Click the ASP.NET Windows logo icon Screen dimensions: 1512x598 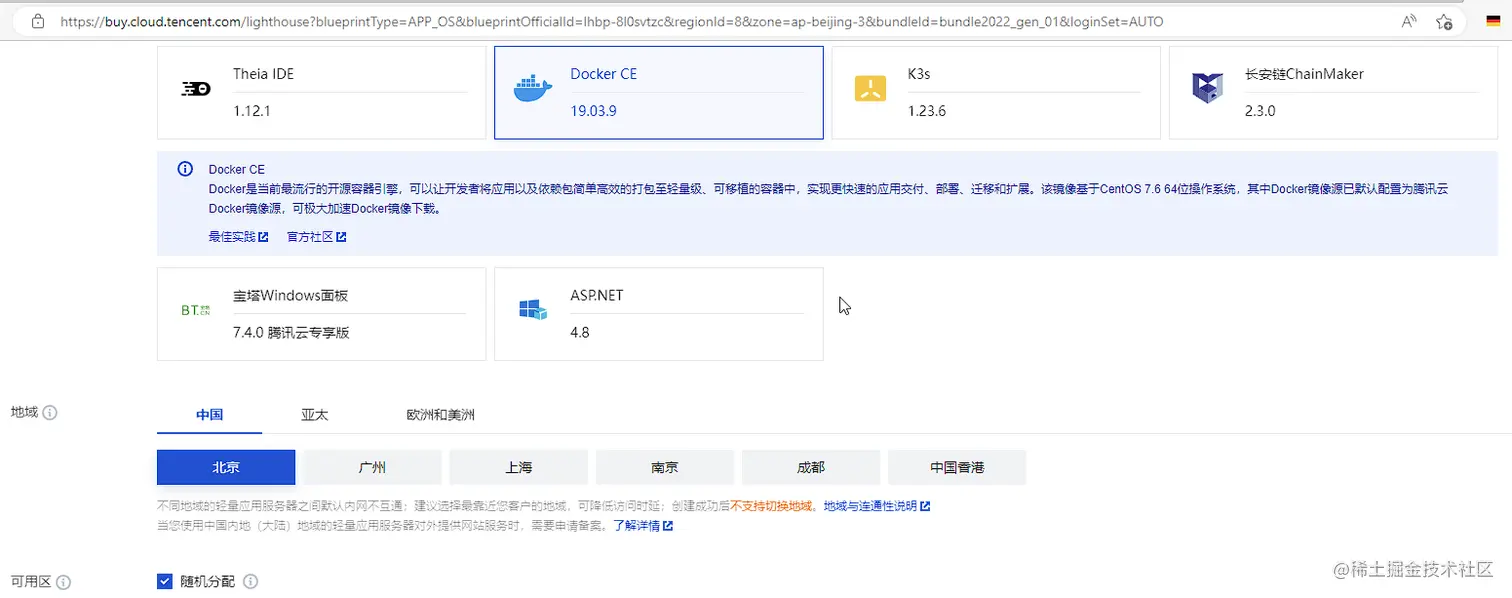tap(532, 310)
